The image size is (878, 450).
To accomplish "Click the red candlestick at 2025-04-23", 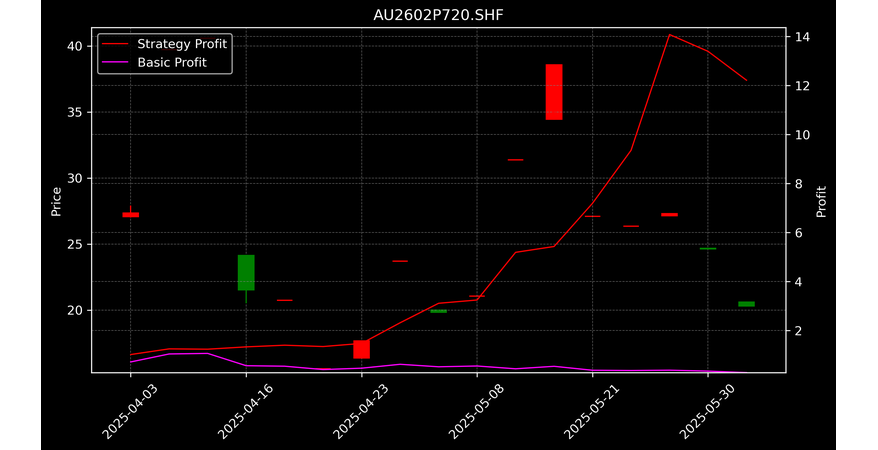I will (361, 349).
